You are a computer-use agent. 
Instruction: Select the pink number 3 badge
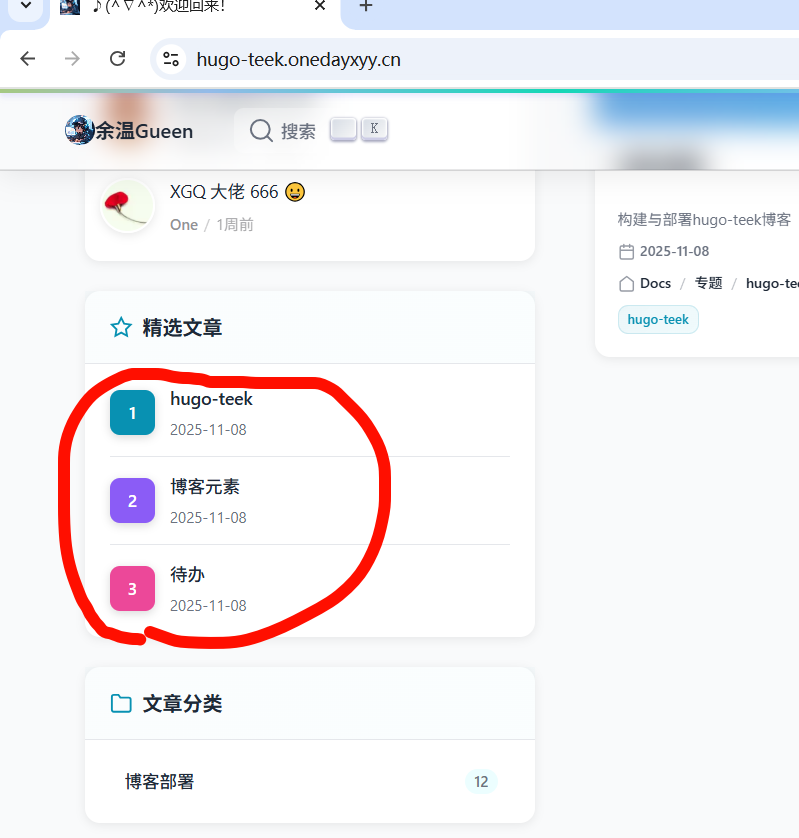(132, 588)
